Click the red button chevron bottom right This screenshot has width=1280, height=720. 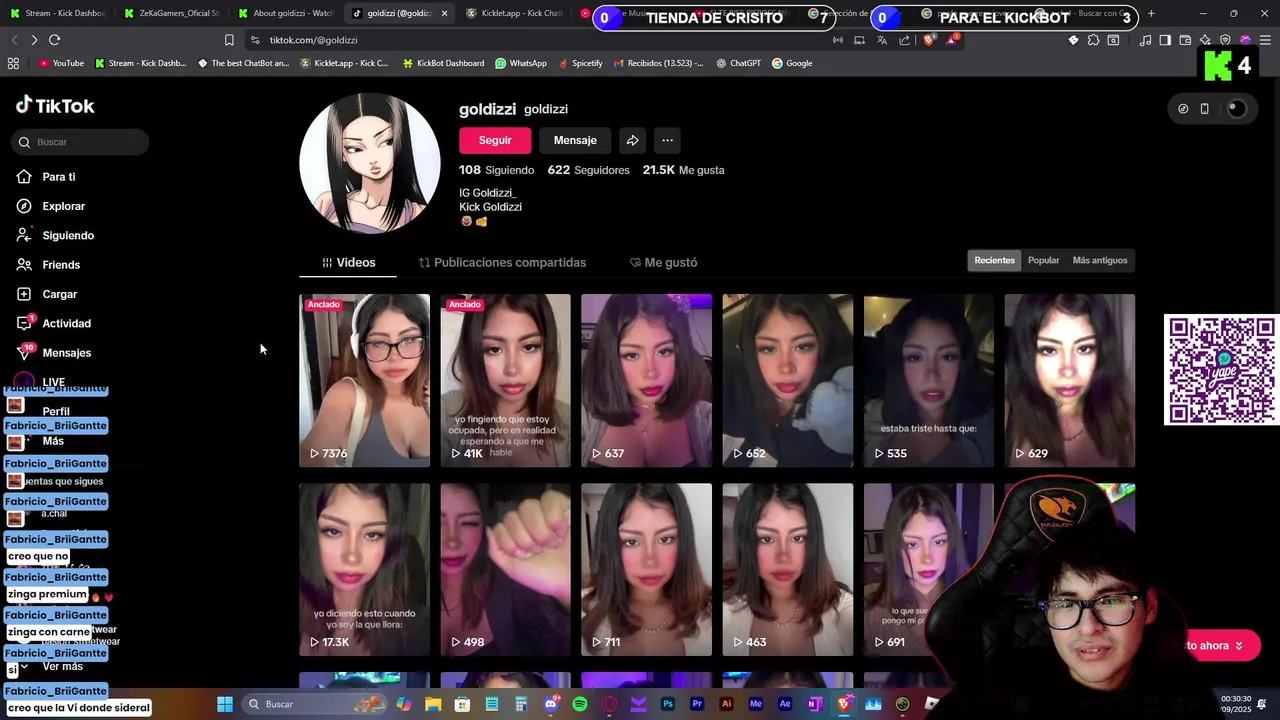pos(1239,646)
